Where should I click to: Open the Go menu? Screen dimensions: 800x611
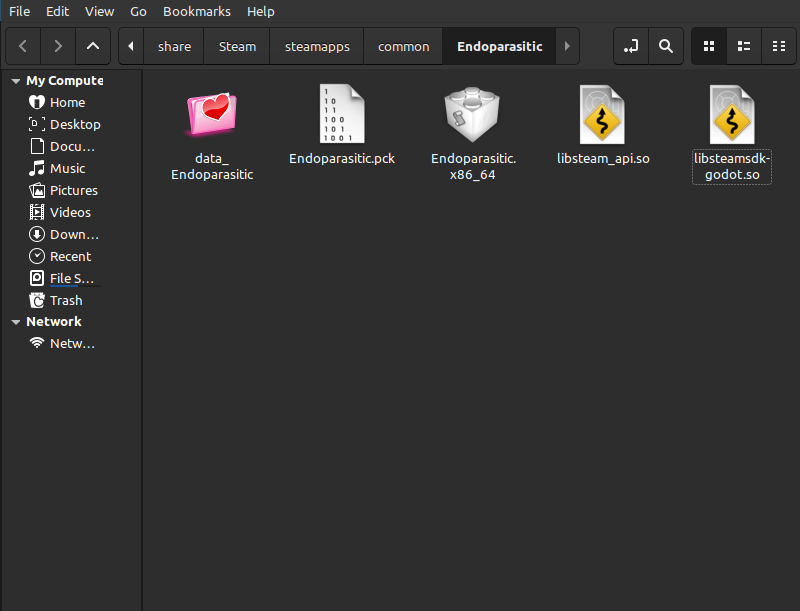coord(138,11)
